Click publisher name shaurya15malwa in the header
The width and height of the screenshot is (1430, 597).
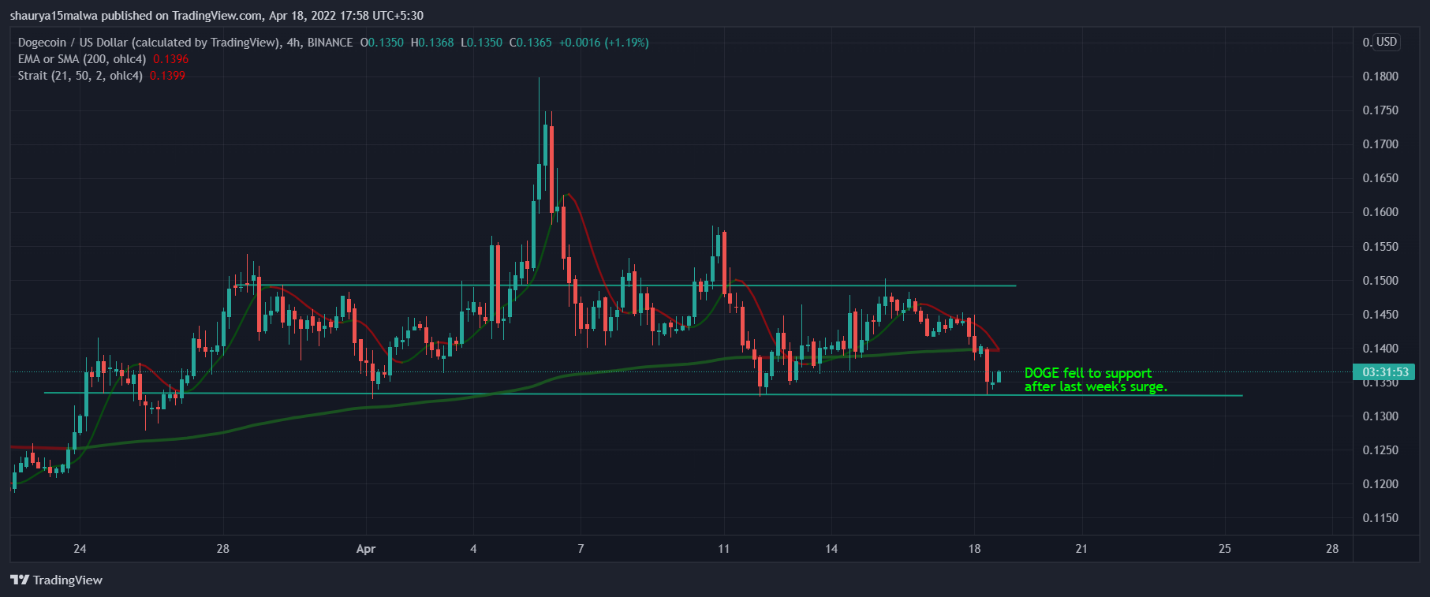(56, 15)
